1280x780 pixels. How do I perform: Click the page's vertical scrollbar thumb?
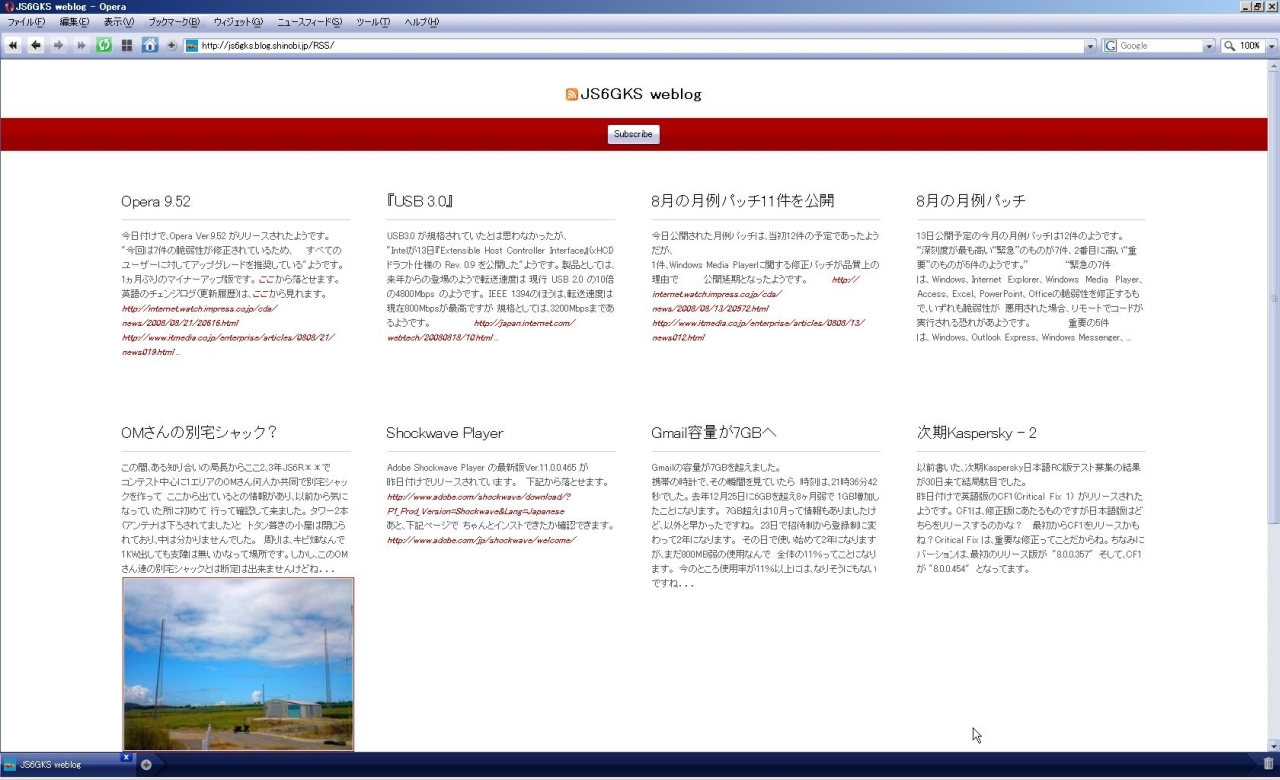coord(1273,297)
